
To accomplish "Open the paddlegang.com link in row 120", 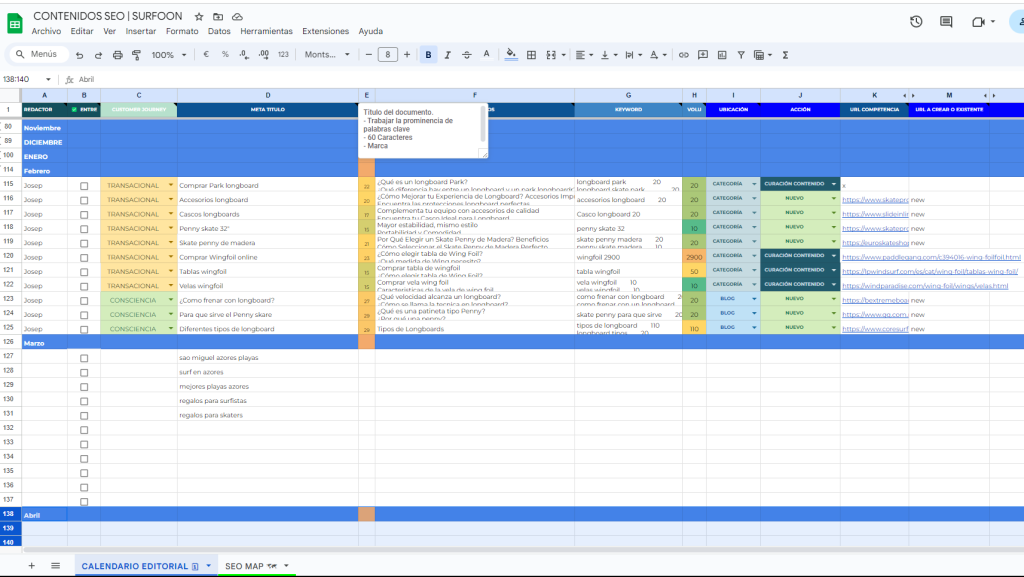I will tap(930, 257).
